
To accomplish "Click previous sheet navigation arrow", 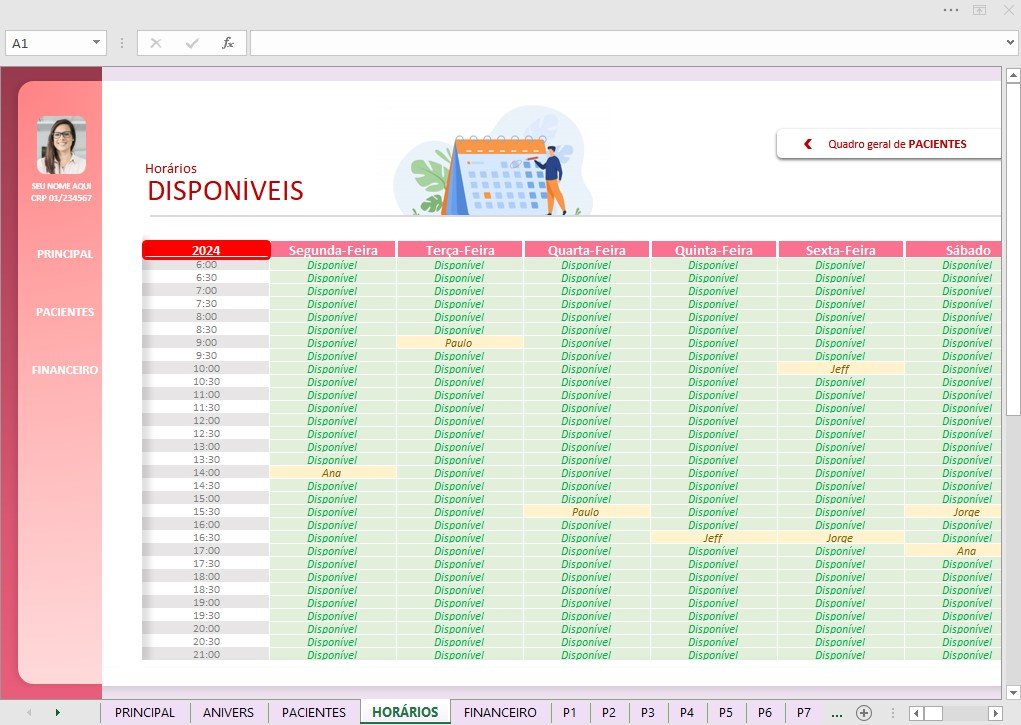I will tap(29, 713).
